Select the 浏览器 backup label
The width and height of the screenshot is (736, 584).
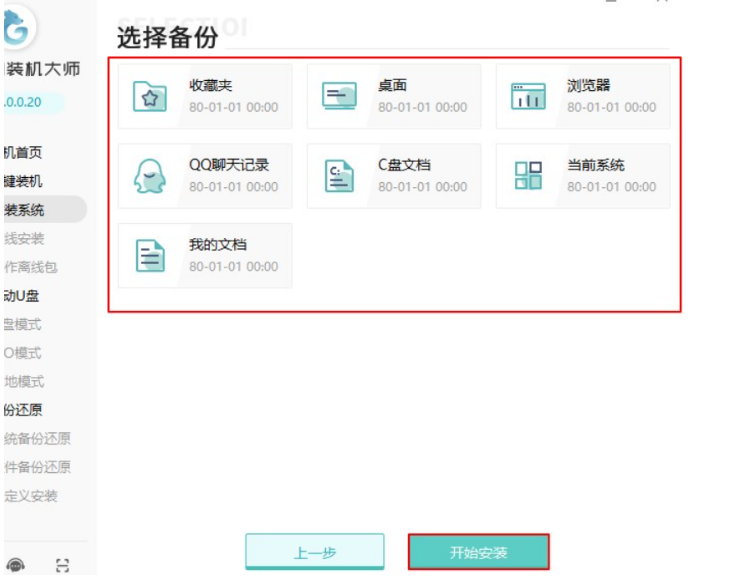tap(589, 85)
